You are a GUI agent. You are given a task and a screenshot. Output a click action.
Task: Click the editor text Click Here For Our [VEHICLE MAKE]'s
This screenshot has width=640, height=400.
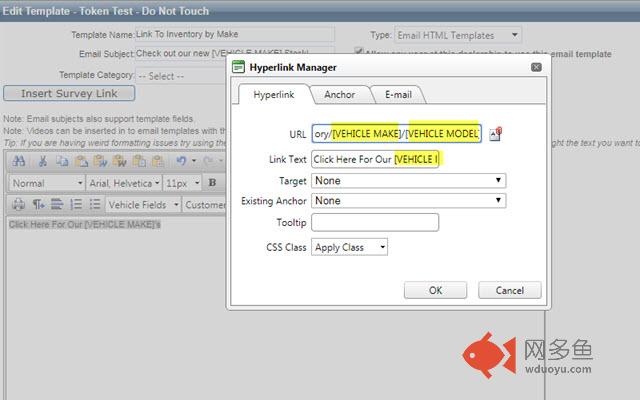[x=84, y=224]
